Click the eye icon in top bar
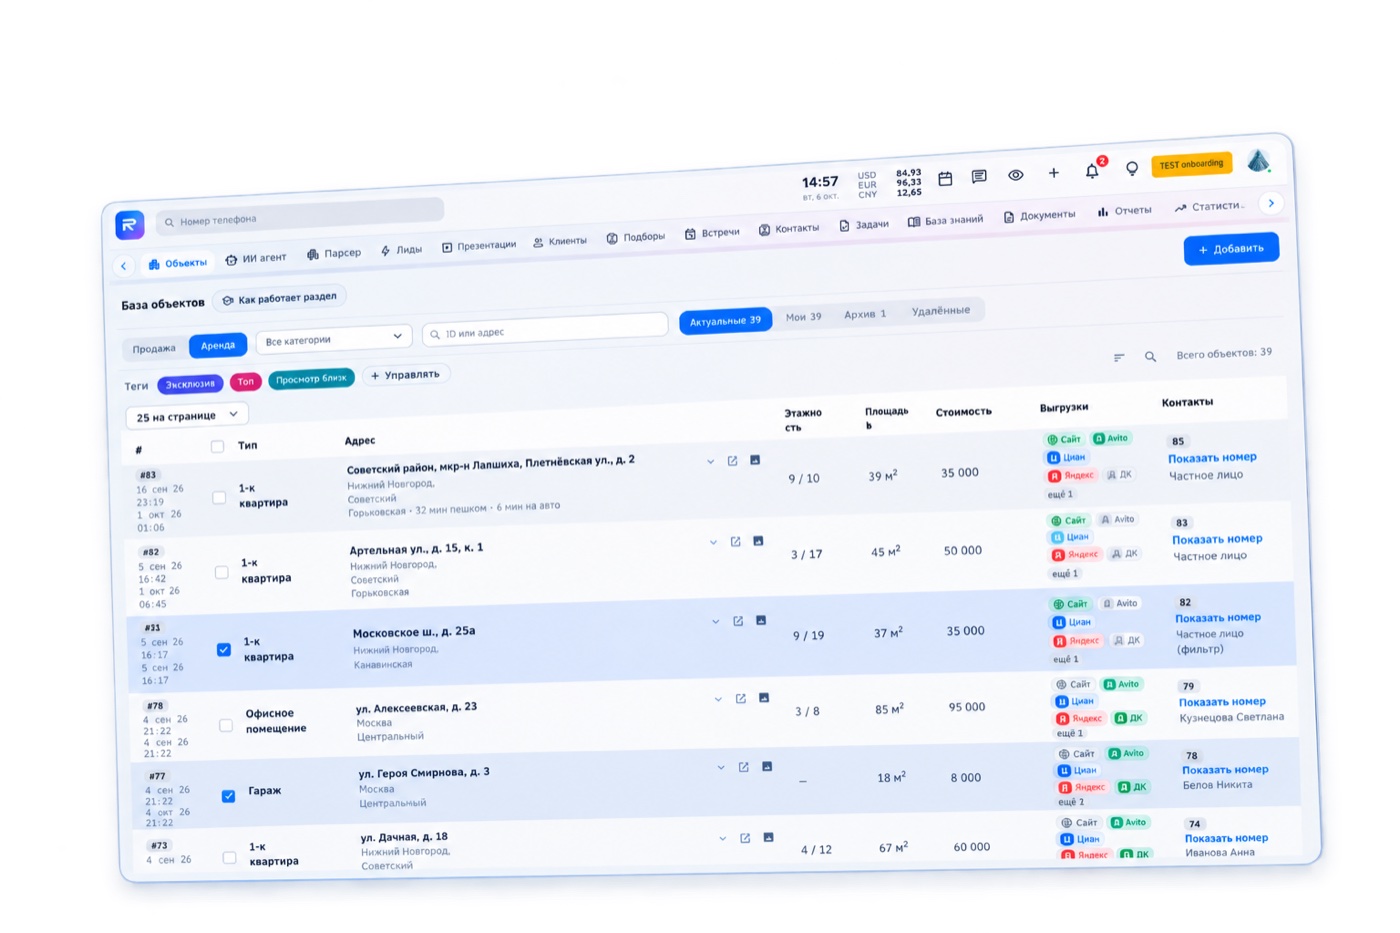 tap(1015, 175)
